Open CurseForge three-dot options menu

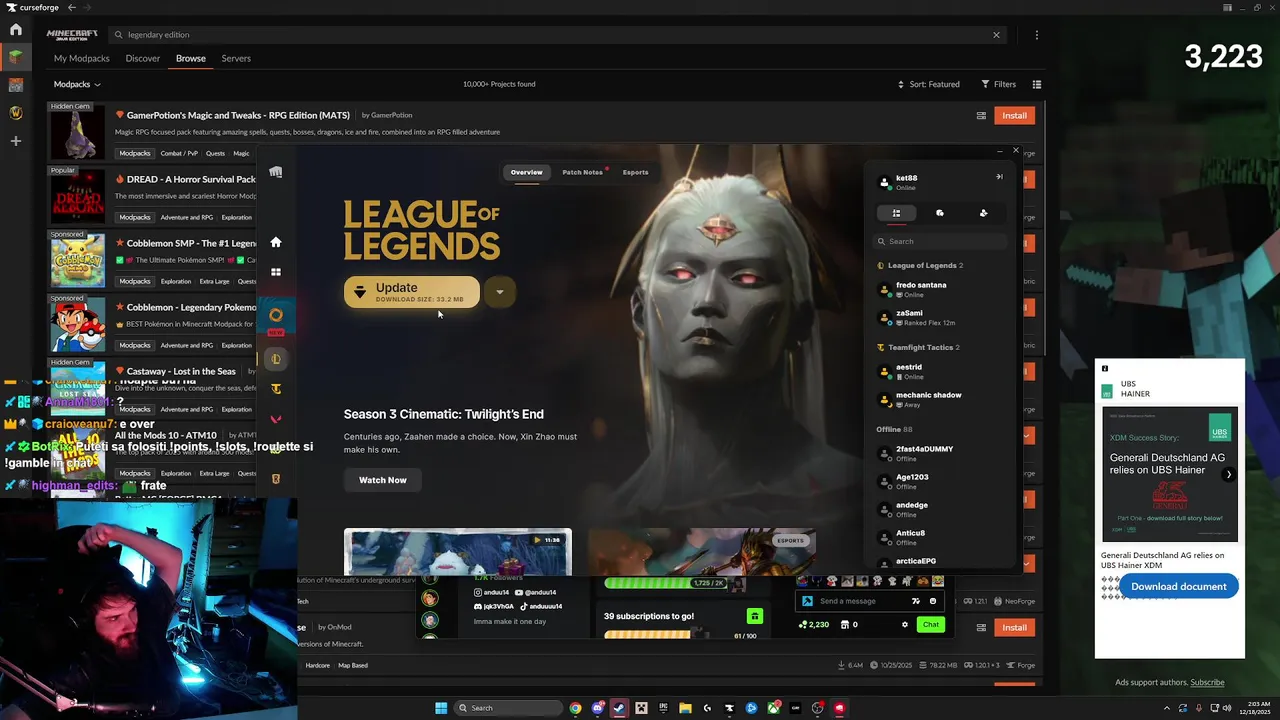click(1036, 35)
